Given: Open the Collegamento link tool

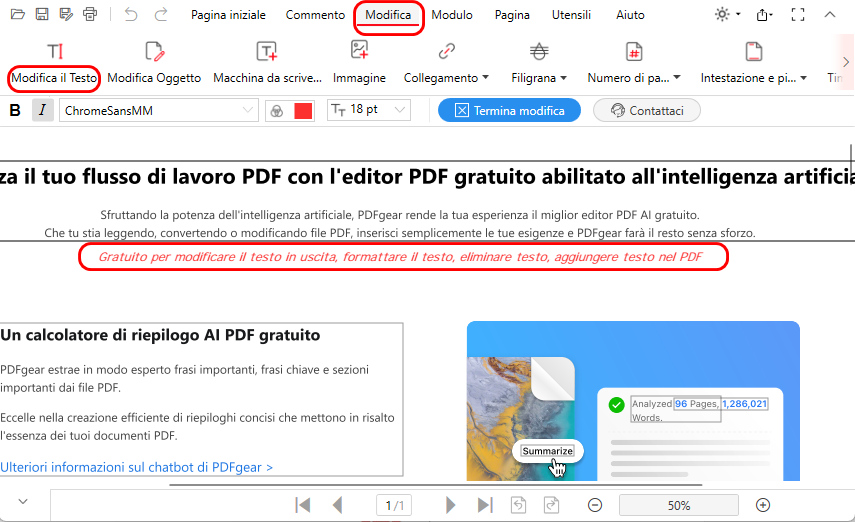Looking at the screenshot, I should click(x=446, y=52).
